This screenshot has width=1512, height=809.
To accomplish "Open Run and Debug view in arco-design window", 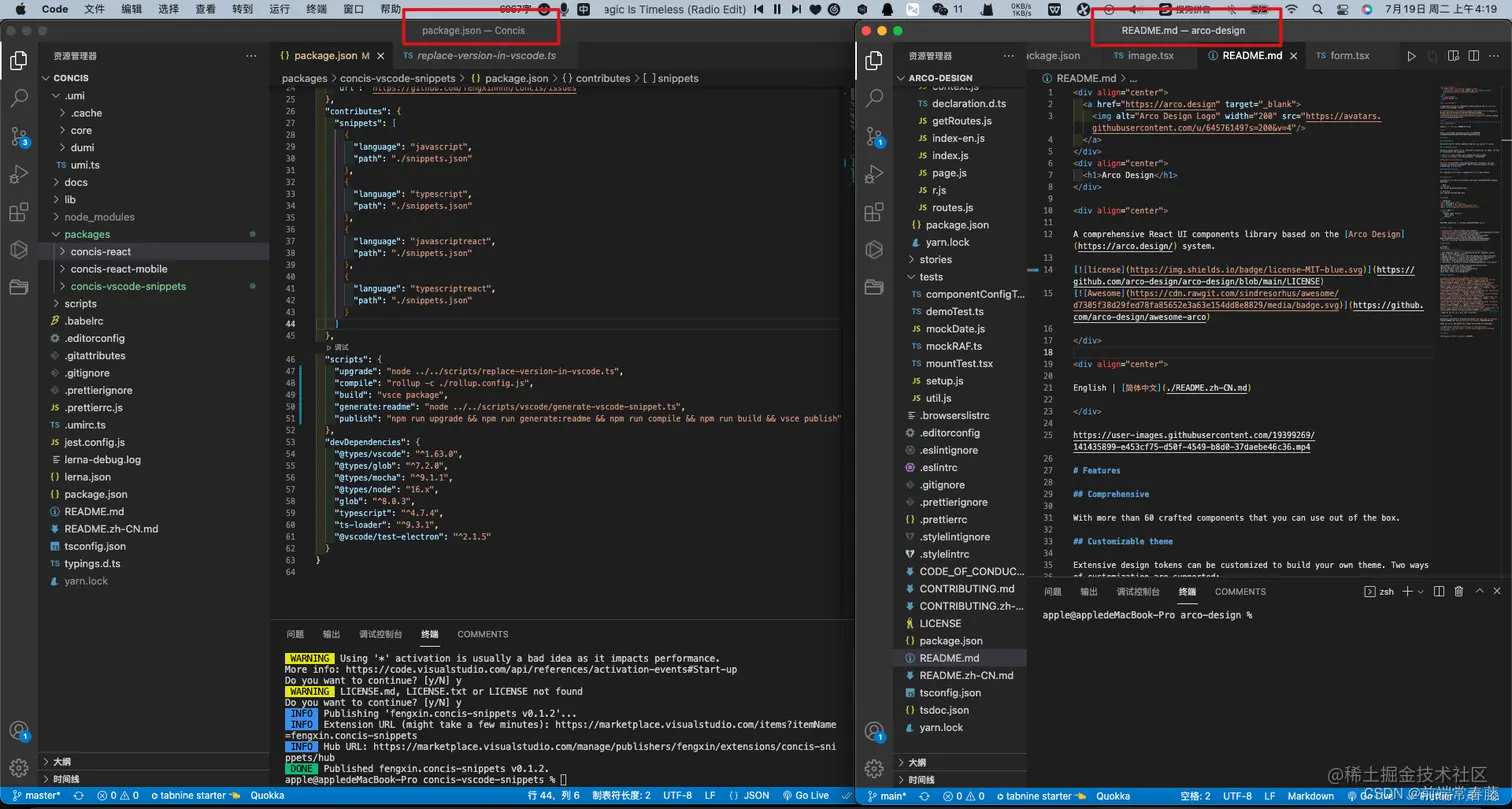I will (x=874, y=174).
